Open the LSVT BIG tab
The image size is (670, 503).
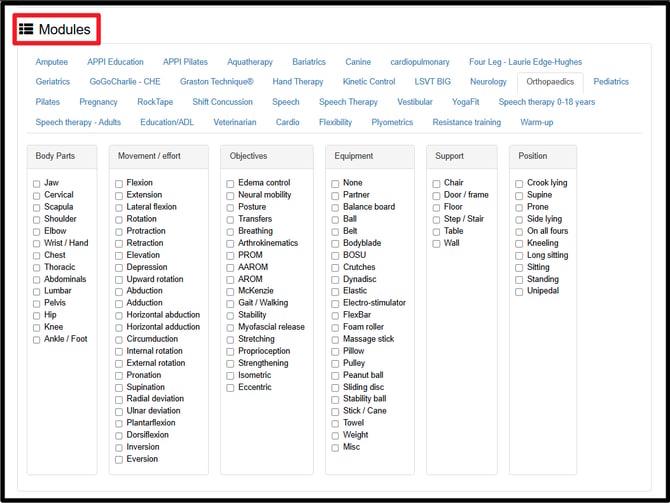point(432,82)
